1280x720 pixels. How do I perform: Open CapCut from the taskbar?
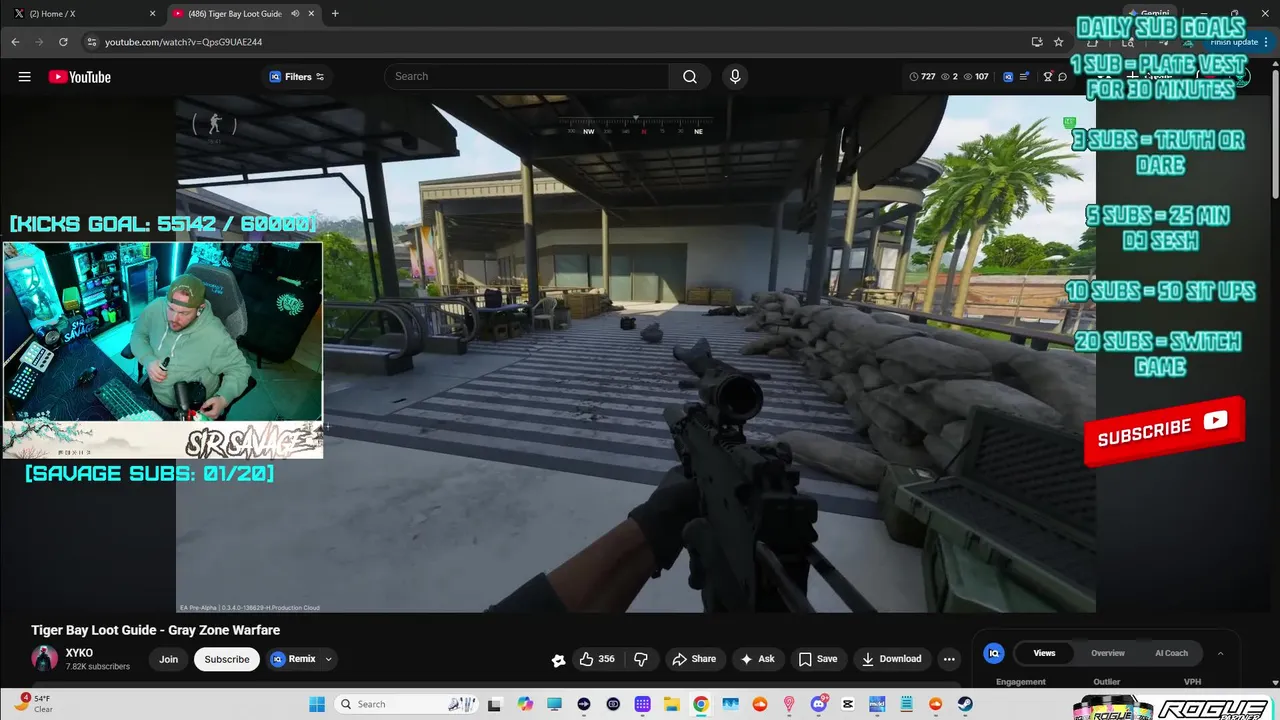[848, 704]
